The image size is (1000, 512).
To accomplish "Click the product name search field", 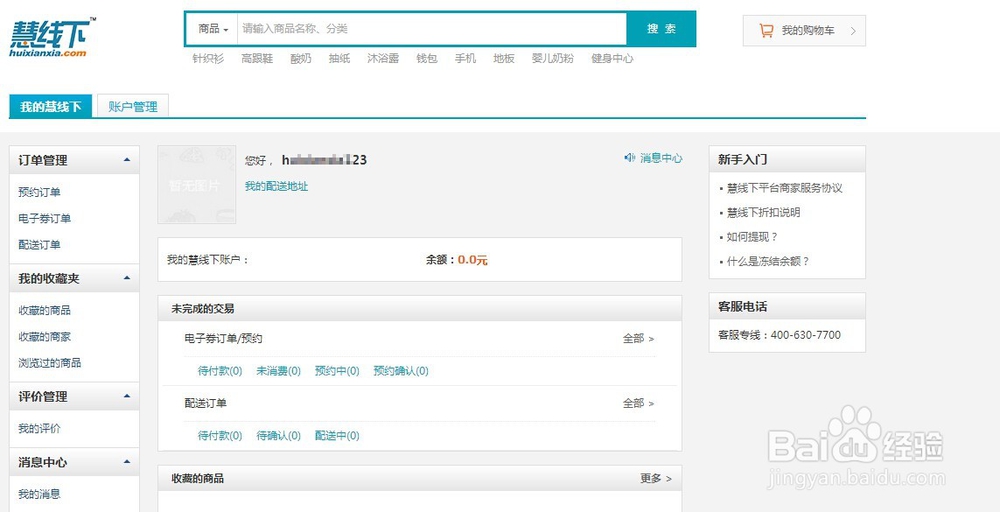I will tap(432, 29).
